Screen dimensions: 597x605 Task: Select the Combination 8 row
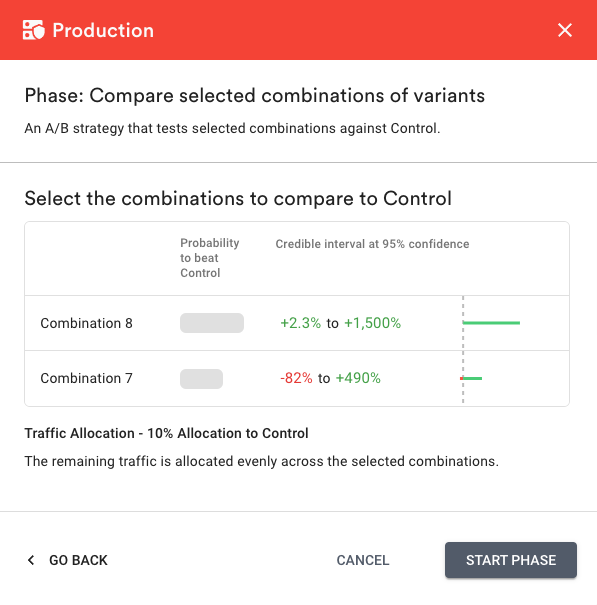297,323
